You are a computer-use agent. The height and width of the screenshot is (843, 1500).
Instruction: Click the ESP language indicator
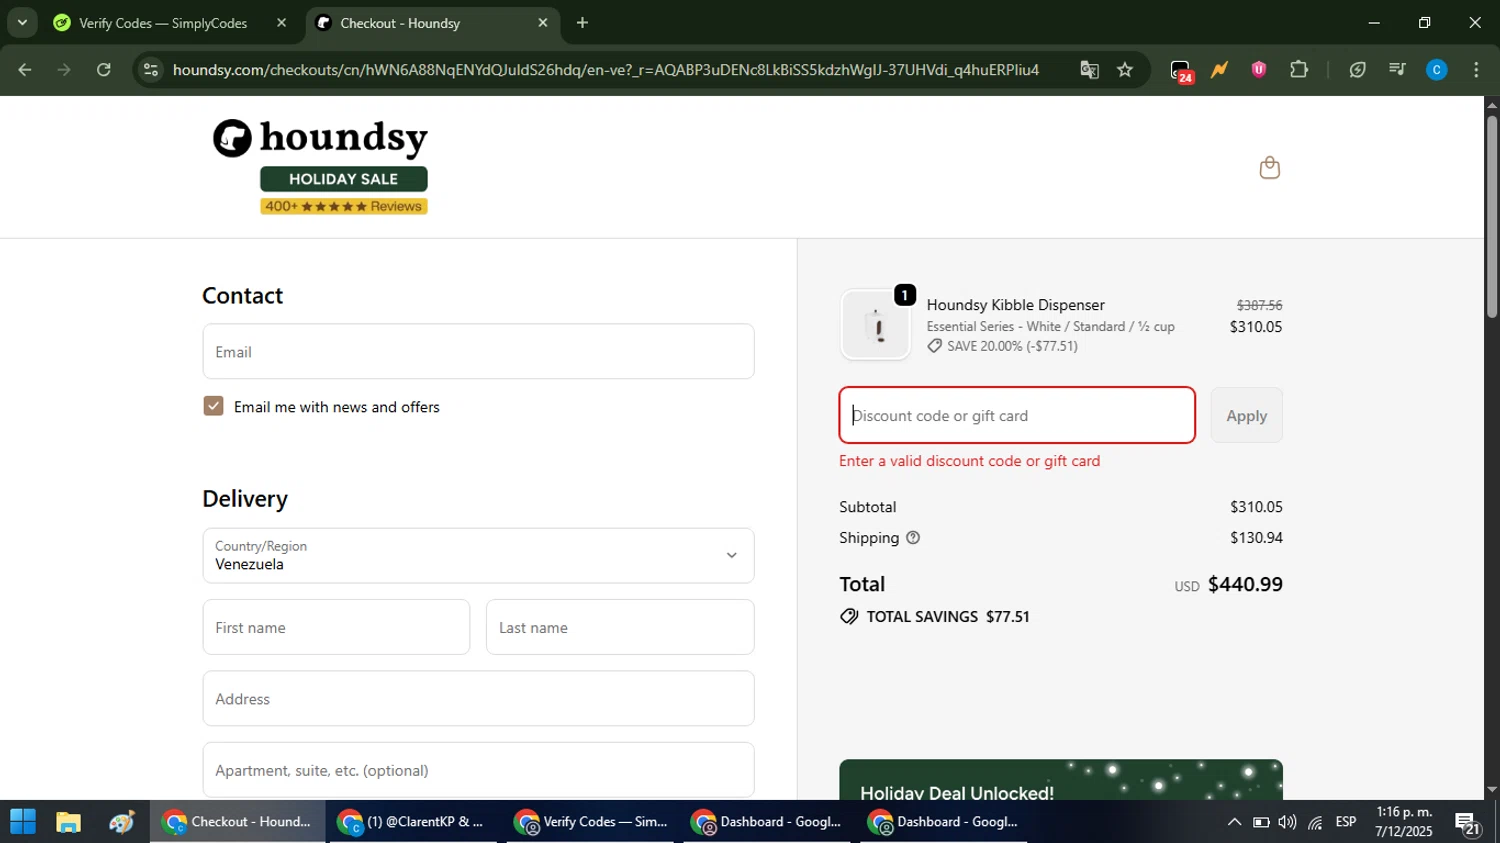1346,822
